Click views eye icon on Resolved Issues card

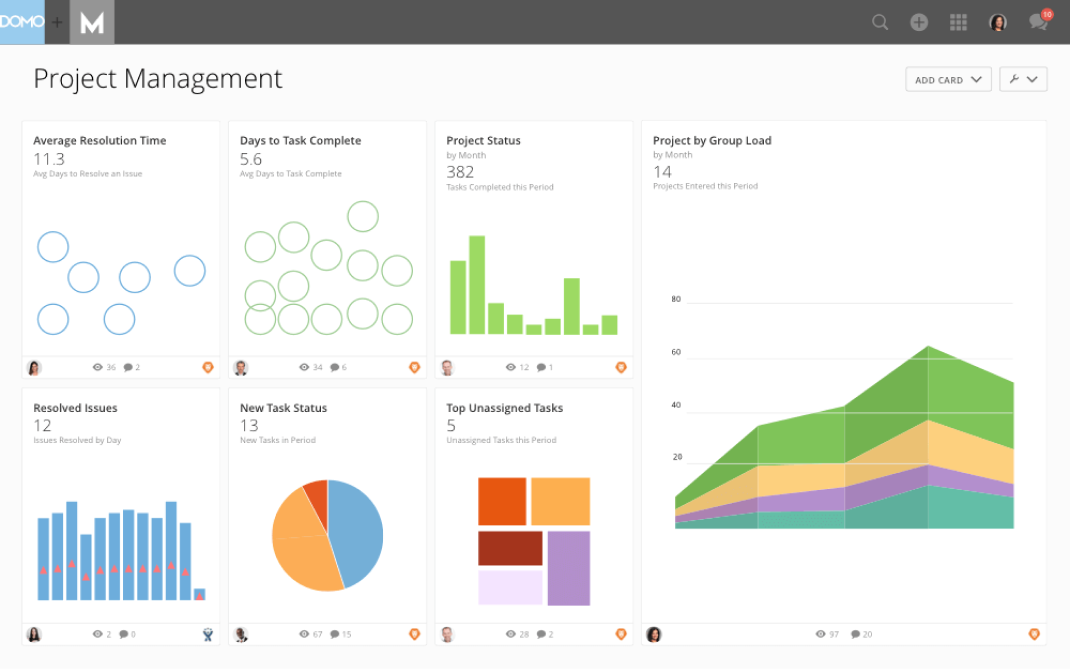coord(98,634)
